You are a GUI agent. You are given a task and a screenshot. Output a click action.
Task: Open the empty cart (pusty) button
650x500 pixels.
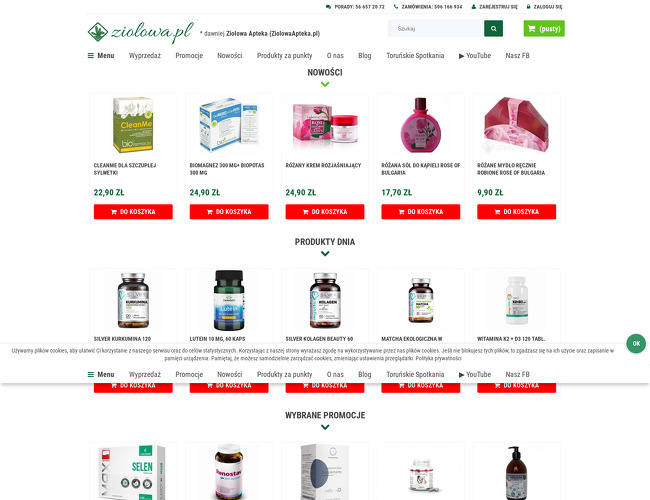coord(544,29)
